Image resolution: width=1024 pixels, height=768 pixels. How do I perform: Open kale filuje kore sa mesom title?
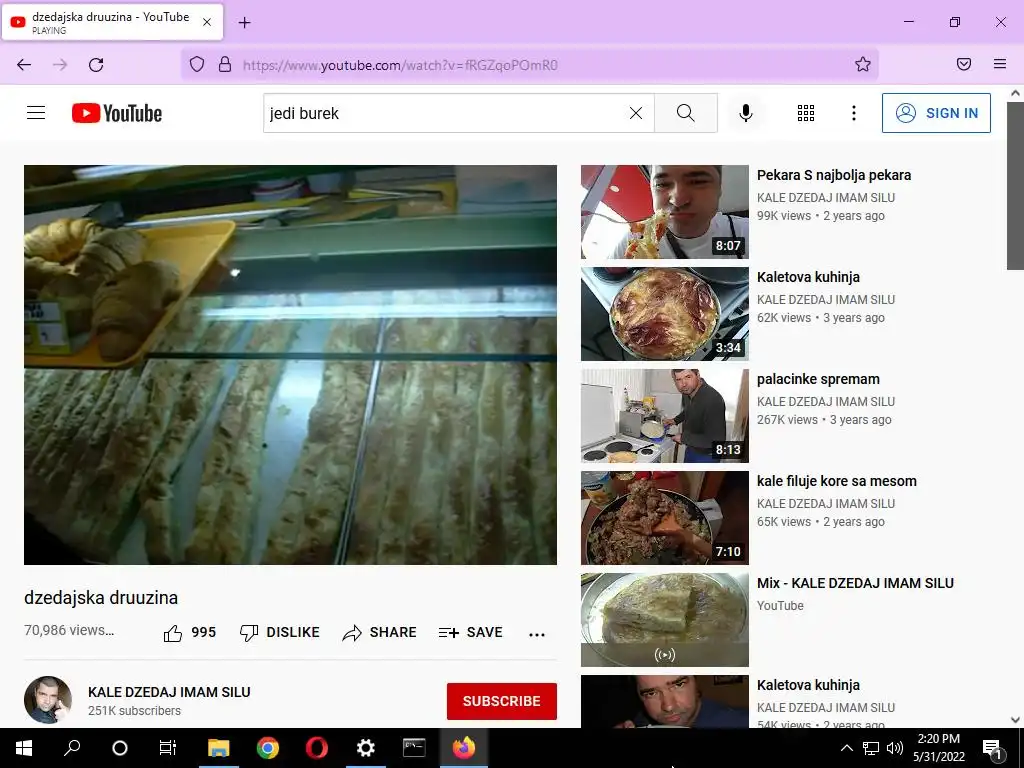click(x=837, y=481)
